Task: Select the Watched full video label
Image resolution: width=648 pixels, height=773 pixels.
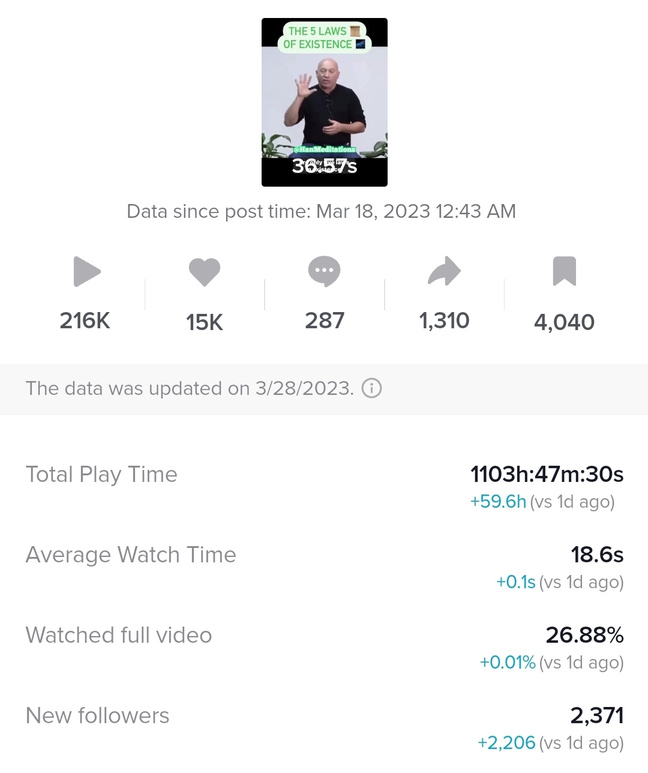Action: [x=118, y=635]
